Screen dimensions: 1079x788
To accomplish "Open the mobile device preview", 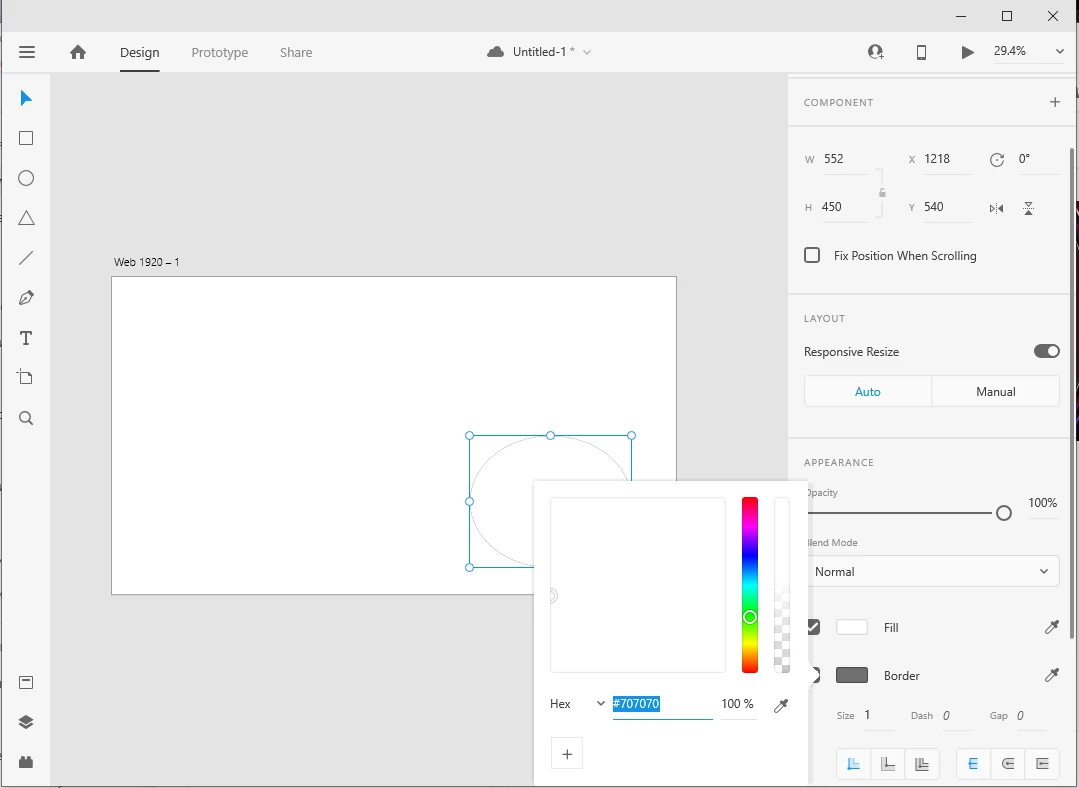I will point(921,52).
